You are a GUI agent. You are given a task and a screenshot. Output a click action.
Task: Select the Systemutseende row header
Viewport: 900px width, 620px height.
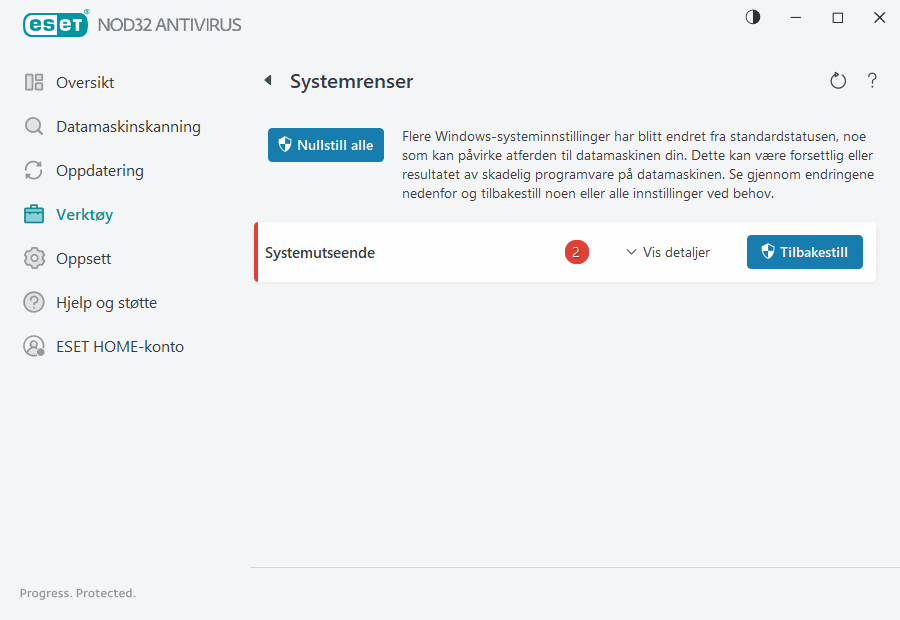point(320,252)
